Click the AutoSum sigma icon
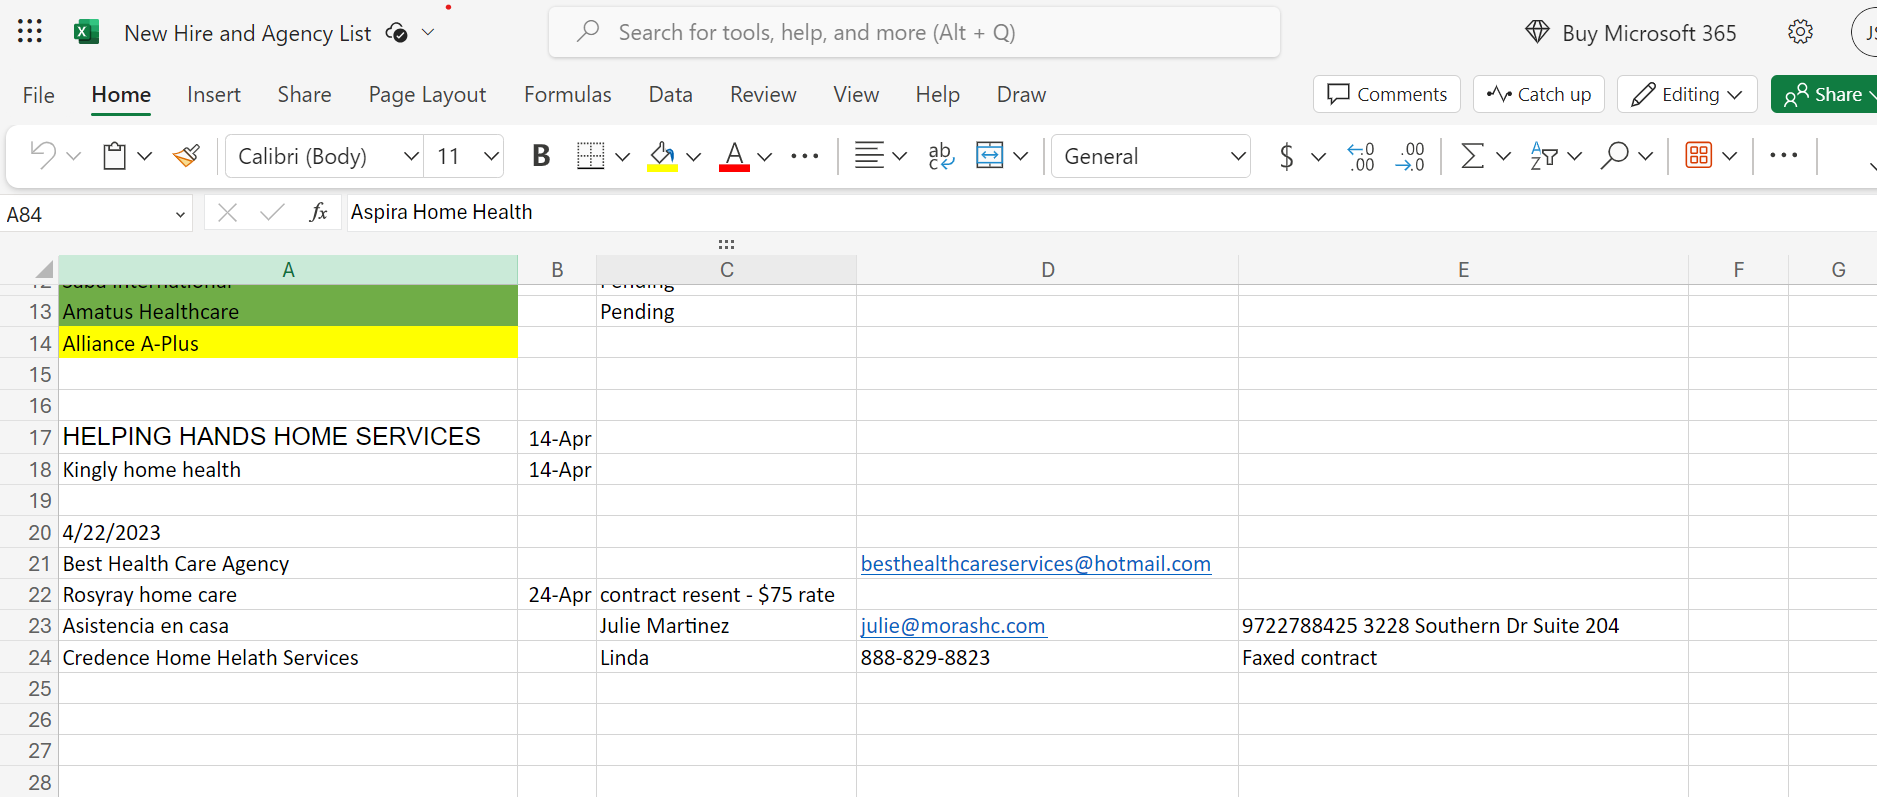This screenshot has height=797, width=1877. (x=1472, y=156)
